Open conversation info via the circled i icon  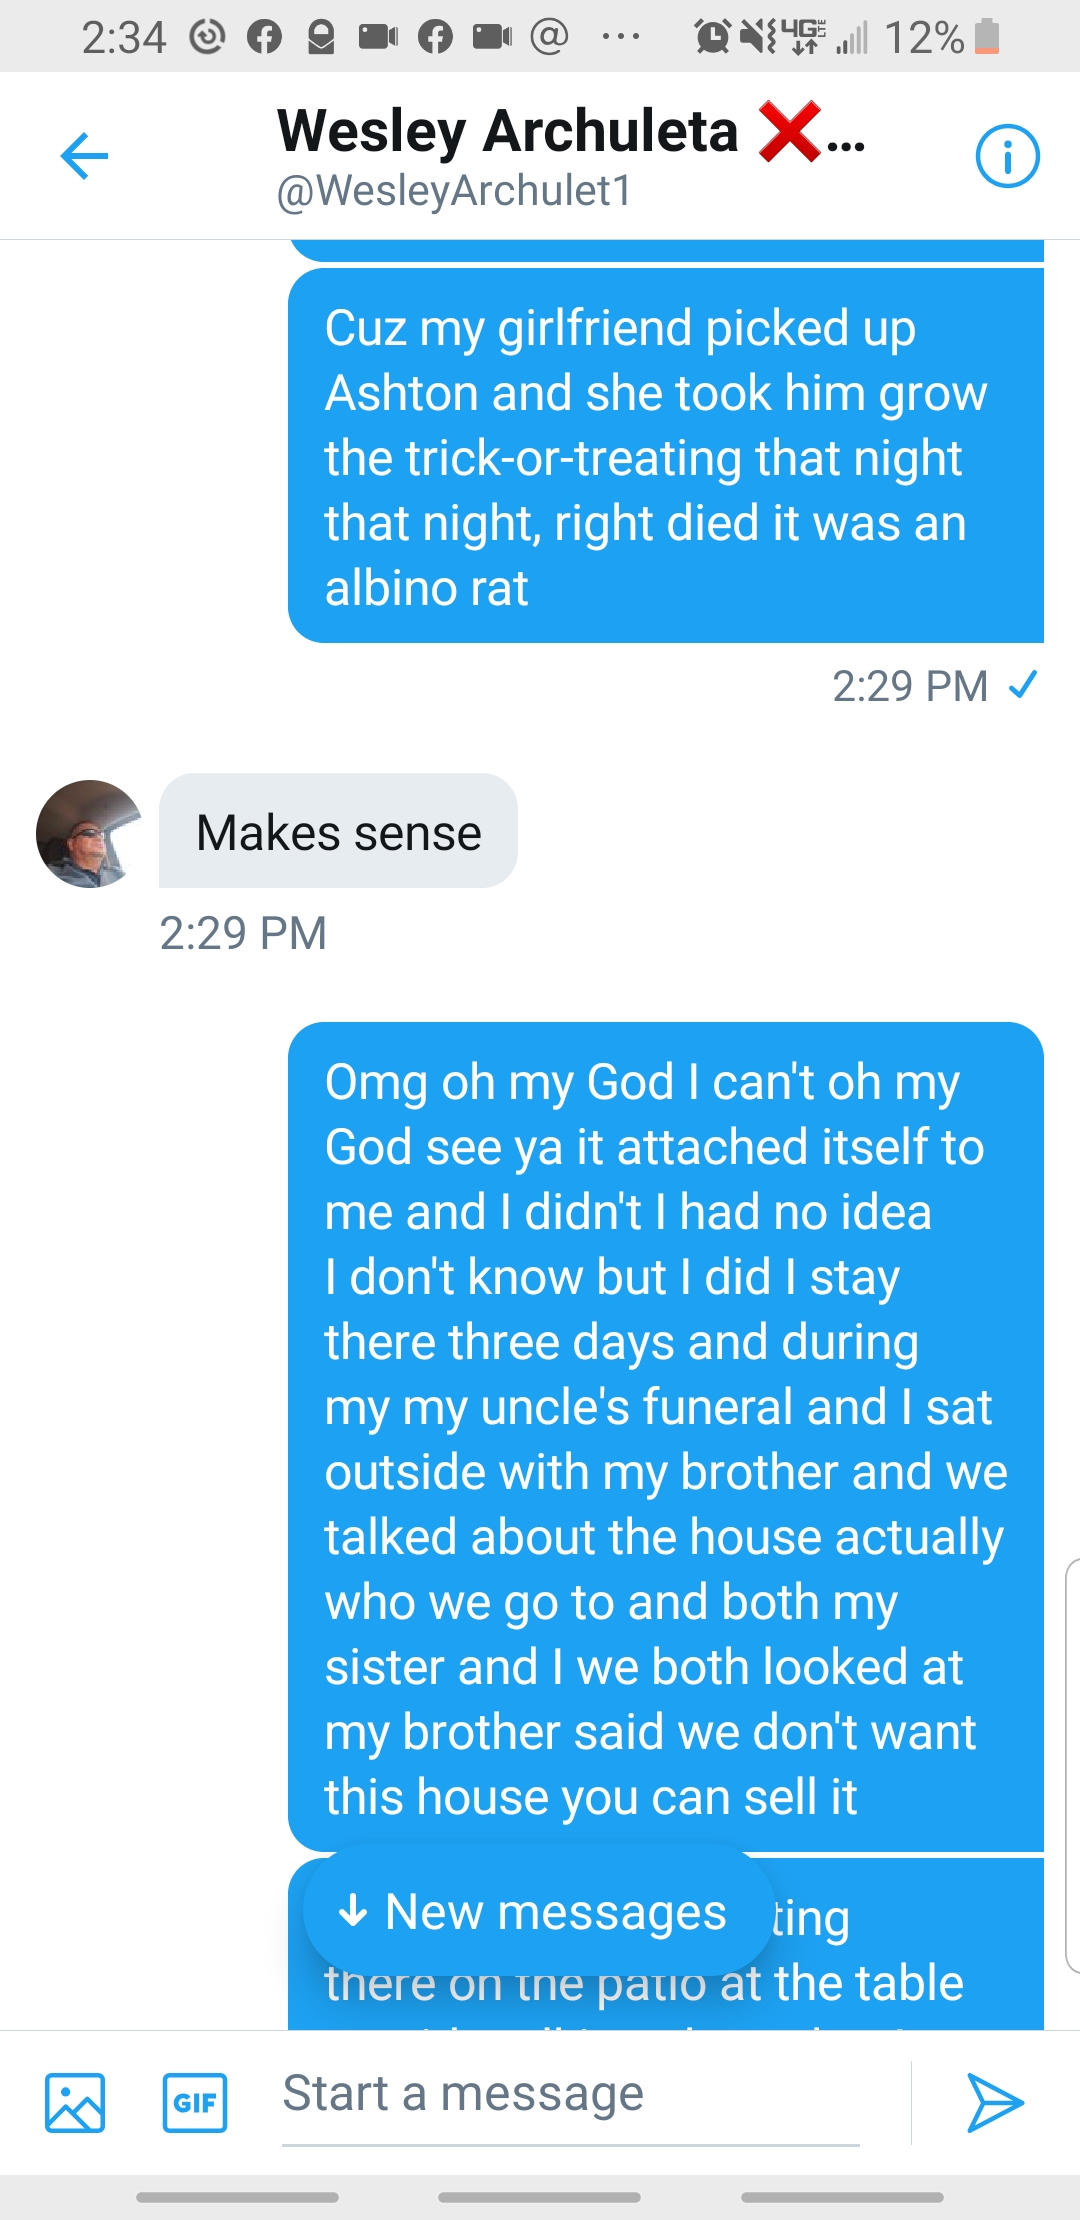click(1007, 156)
